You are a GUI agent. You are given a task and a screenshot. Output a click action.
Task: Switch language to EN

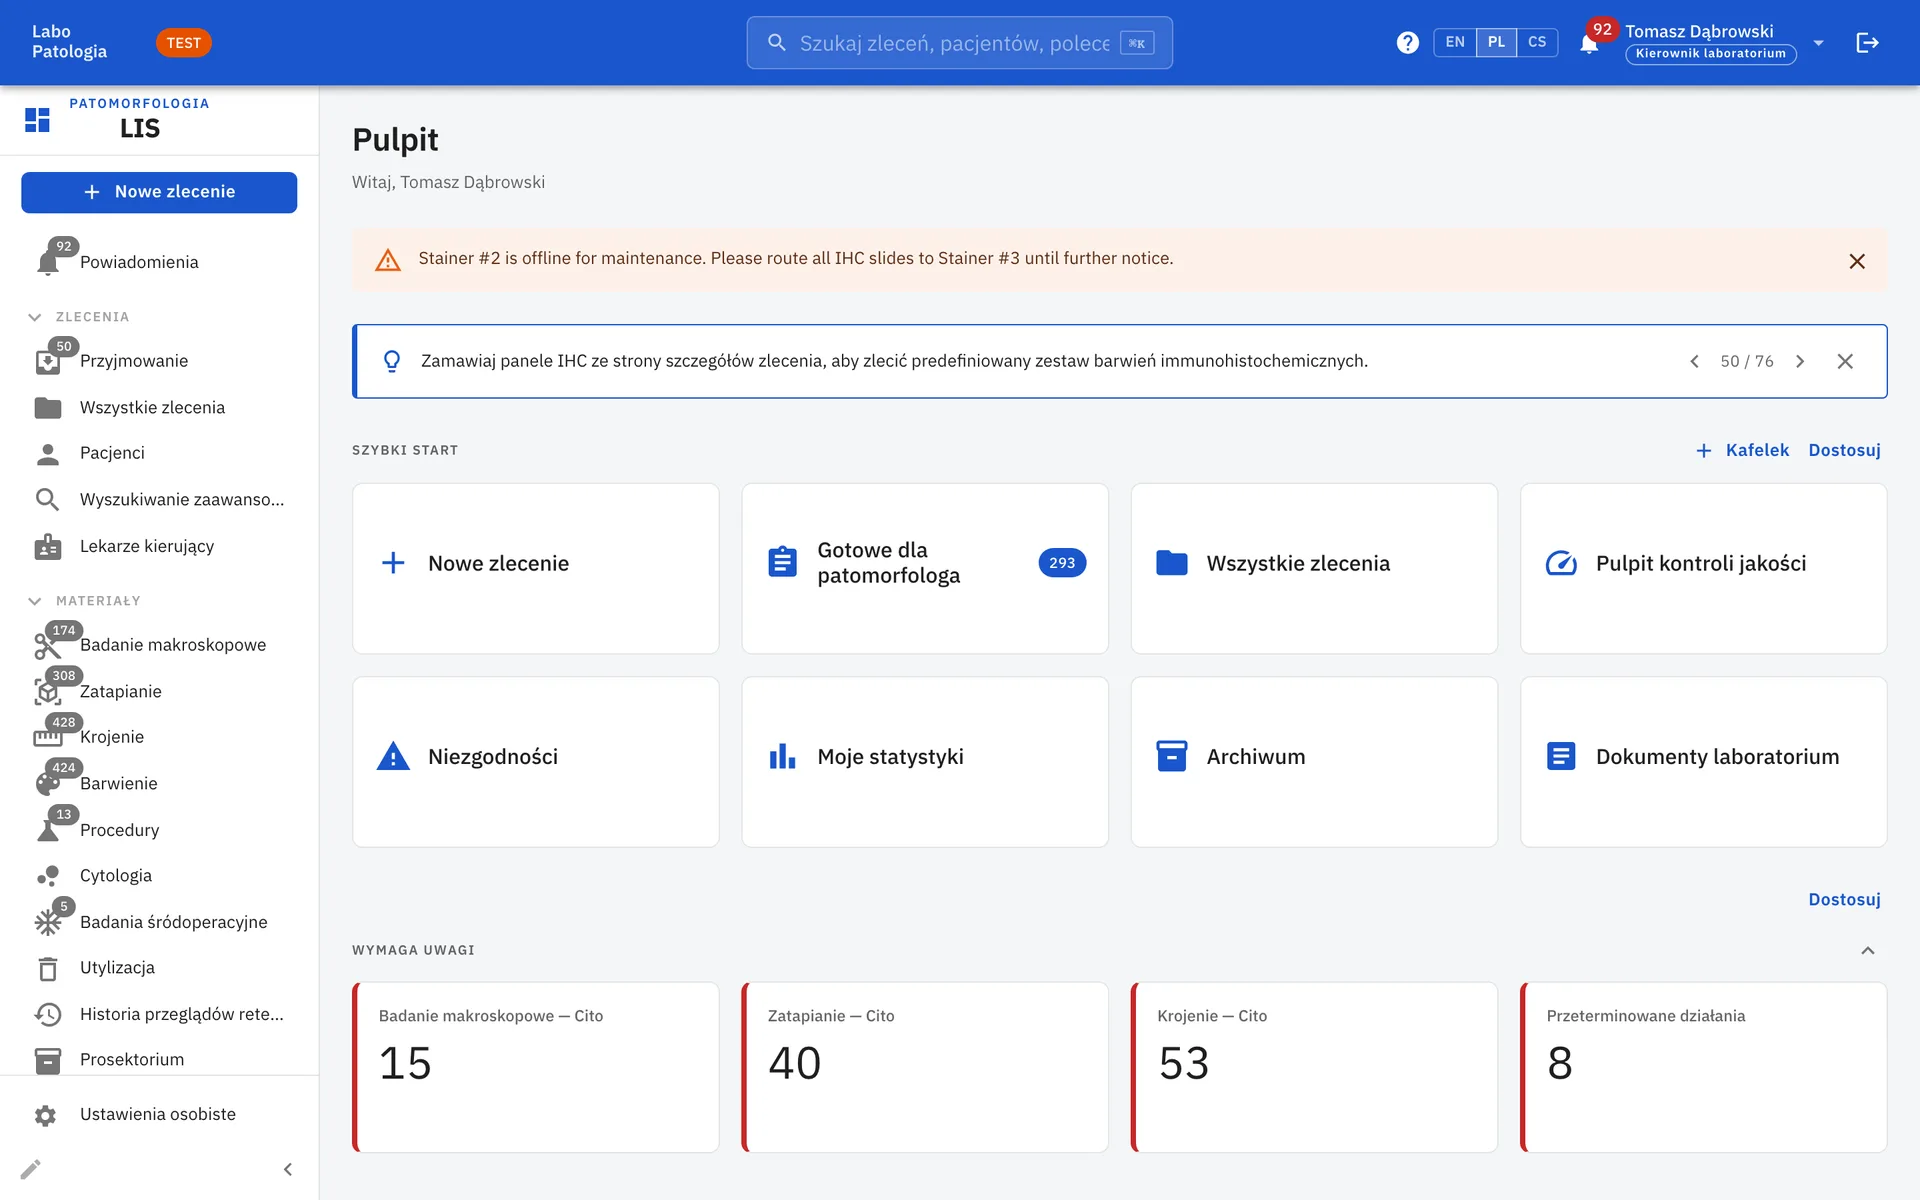(x=1455, y=42)
